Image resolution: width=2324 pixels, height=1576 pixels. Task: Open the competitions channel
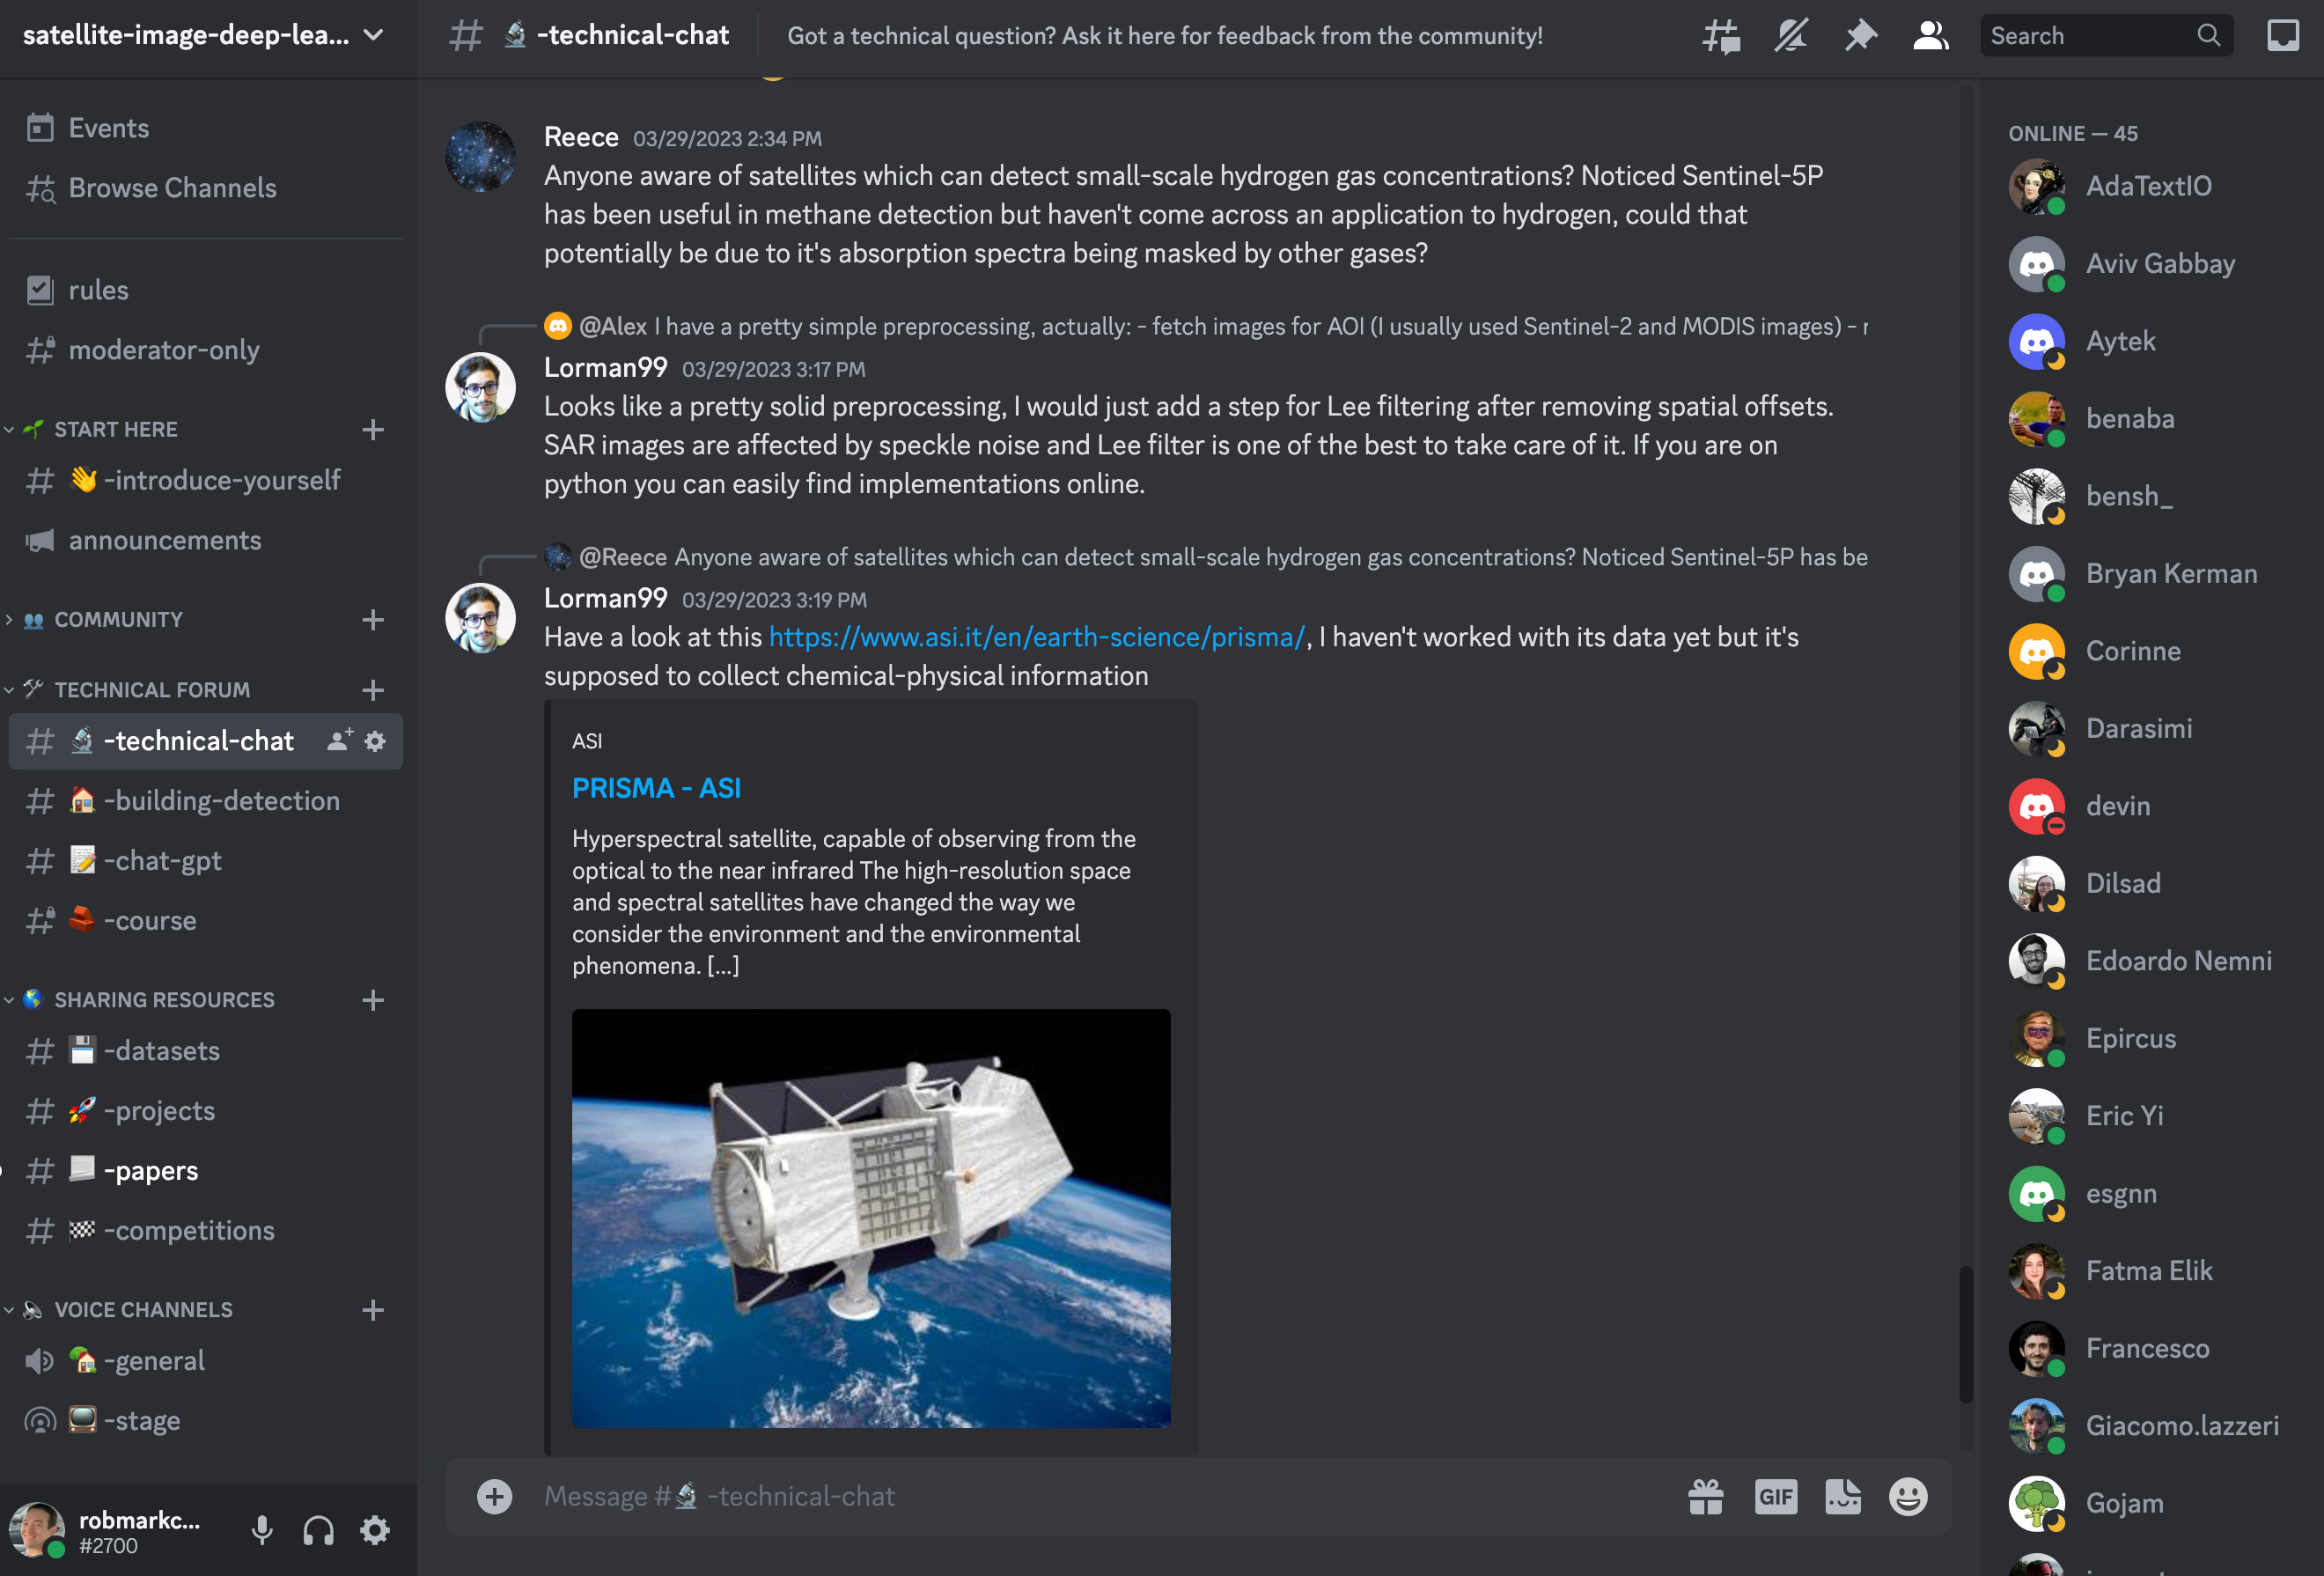[x=206, y=1231]
